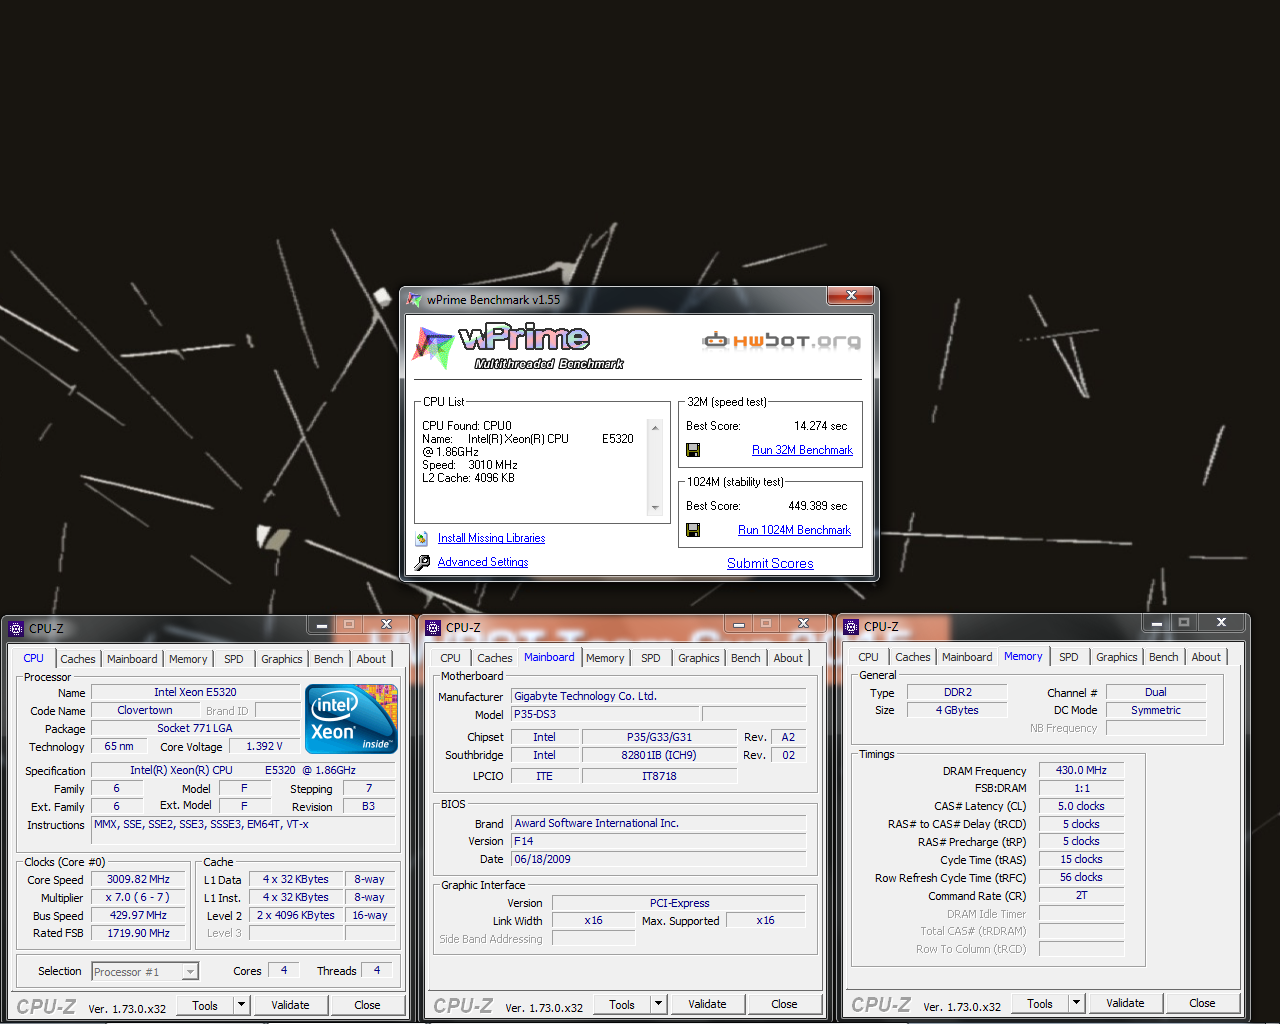This screenshot has width=1280, height=1024.
Task: Click Validate in left CPU-Z window
Action: coord(290,1005)
